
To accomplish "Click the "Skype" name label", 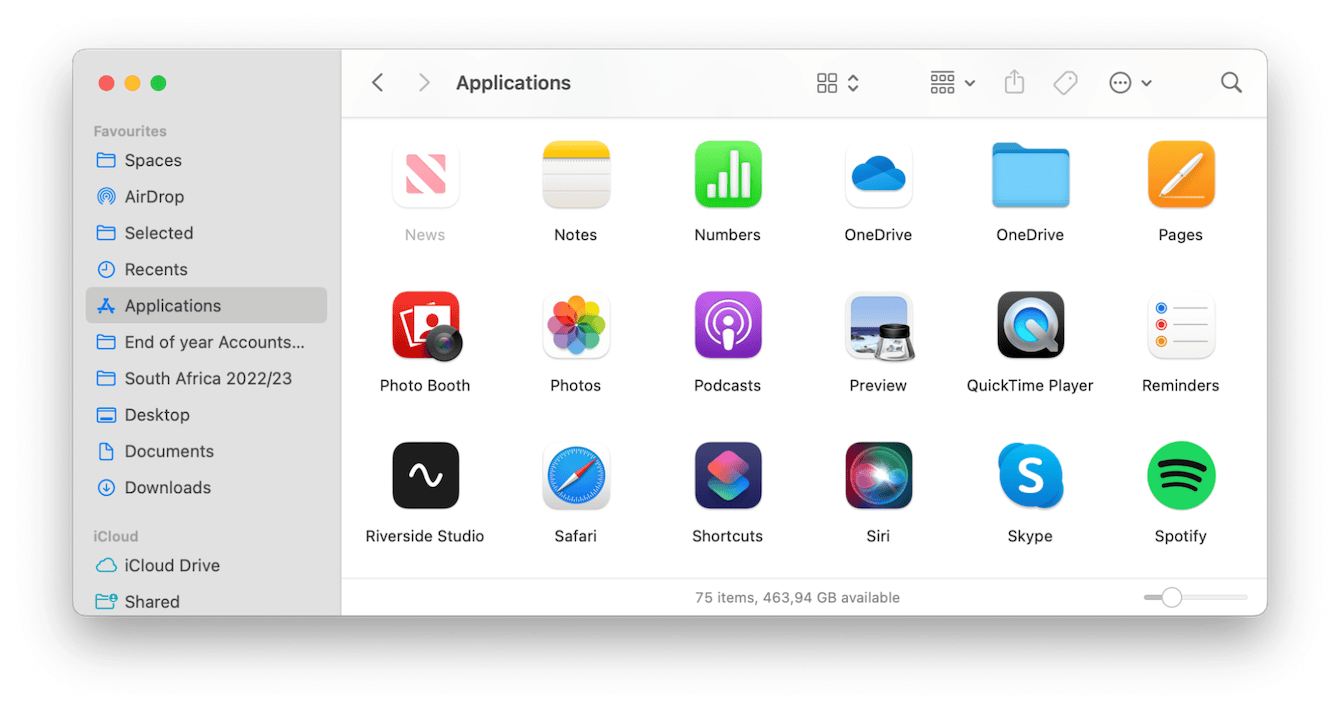I will pyautogui.click(x=1030, y=536).
